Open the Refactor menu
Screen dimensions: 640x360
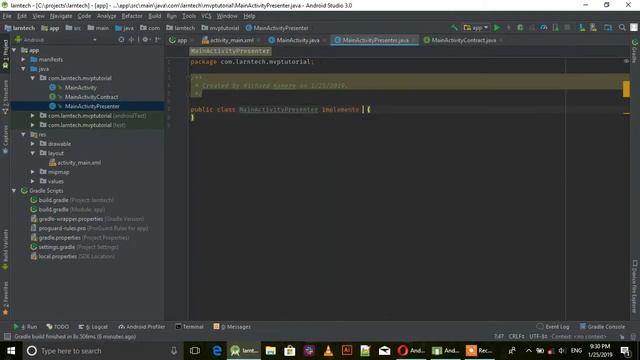[x=132, y=16]
